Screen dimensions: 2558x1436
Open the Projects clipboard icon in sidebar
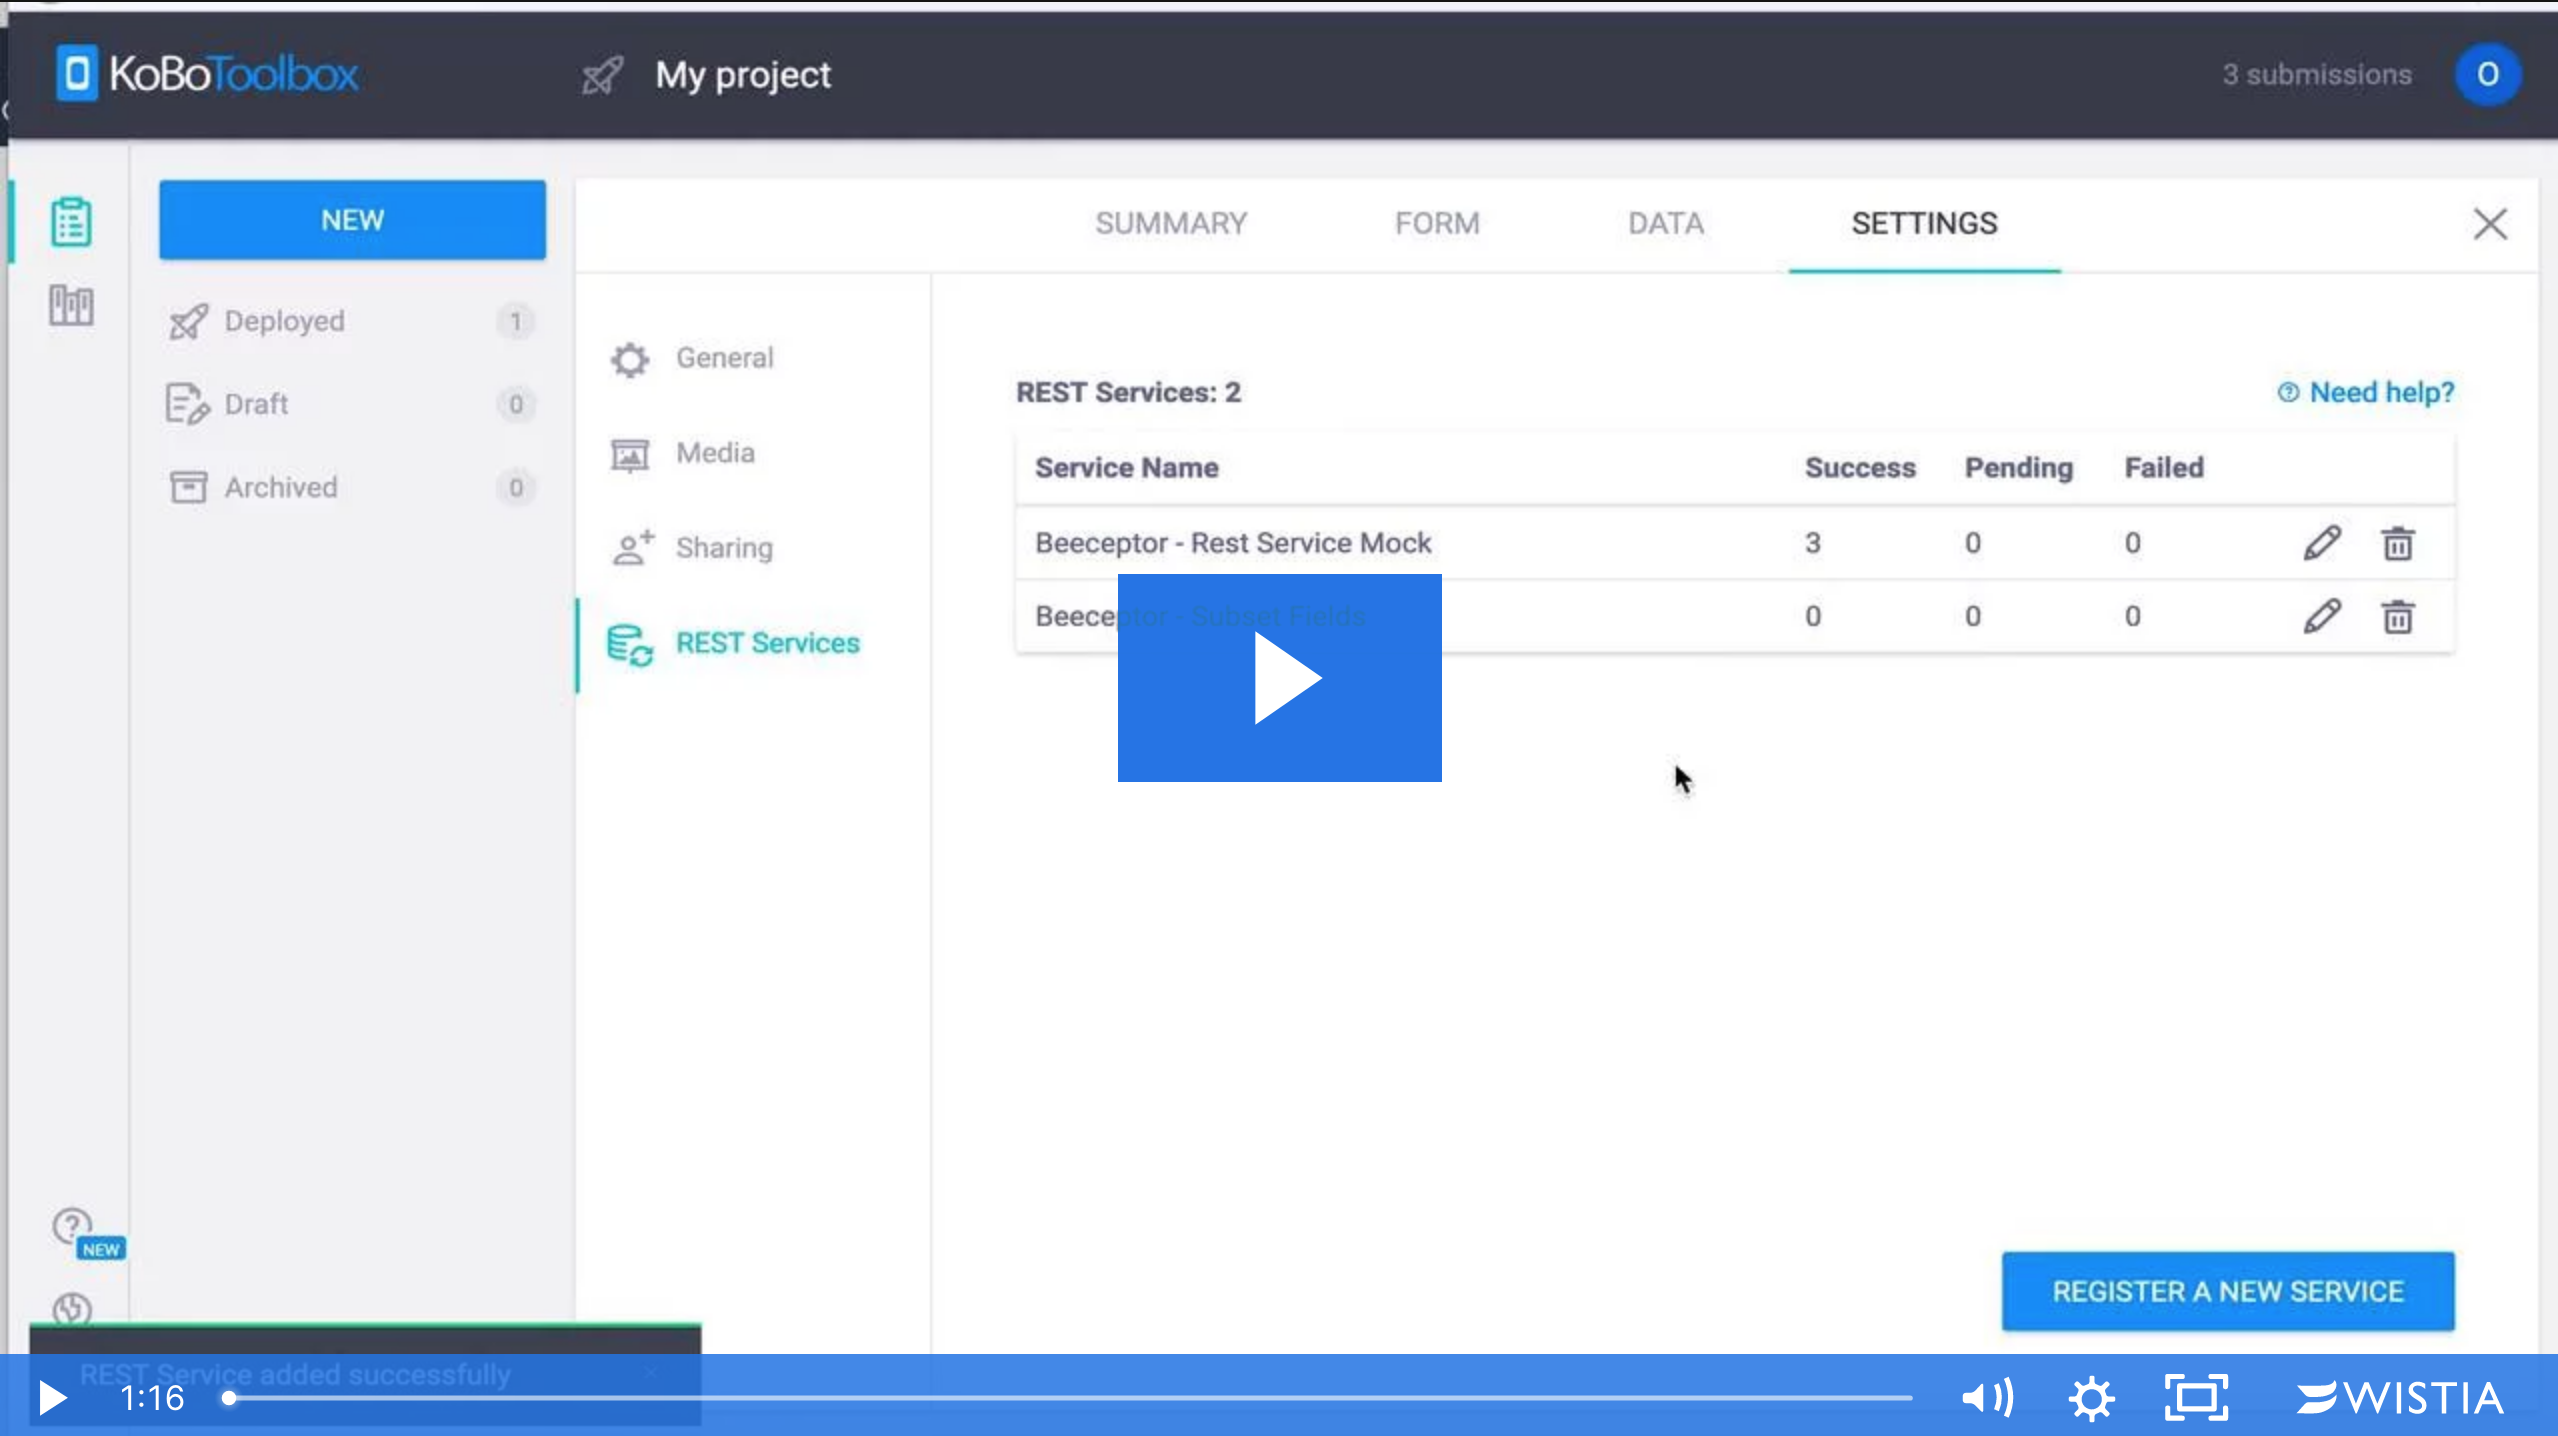click(71, 221)
